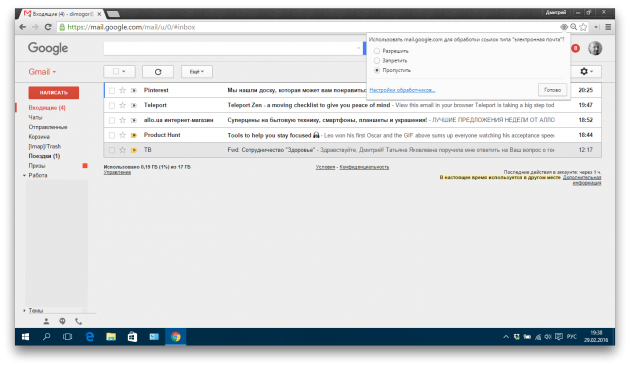The image size is (630, 367).
Task: Expand the Темы label group
Action: [x=25, y=311]
